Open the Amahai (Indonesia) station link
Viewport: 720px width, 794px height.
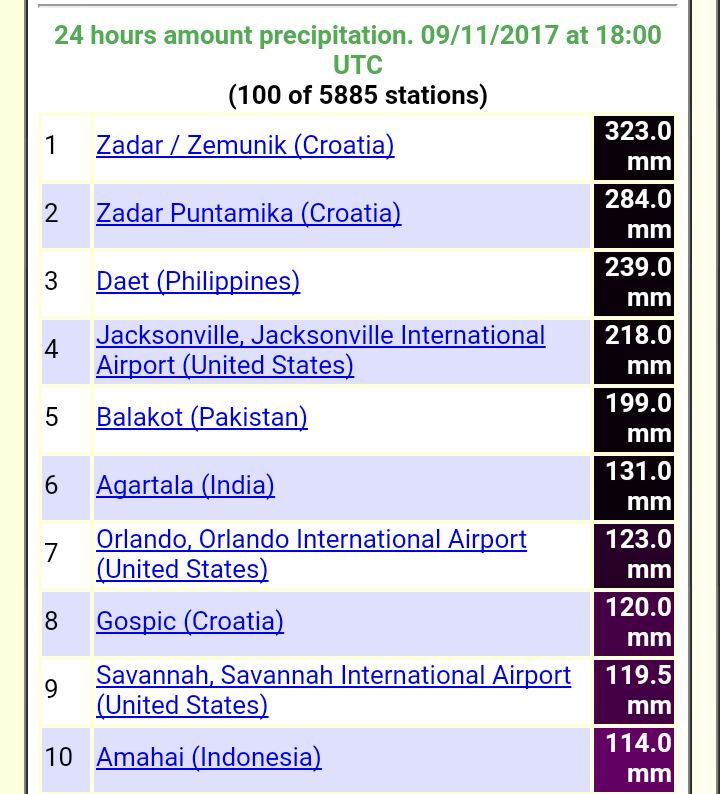209,758
